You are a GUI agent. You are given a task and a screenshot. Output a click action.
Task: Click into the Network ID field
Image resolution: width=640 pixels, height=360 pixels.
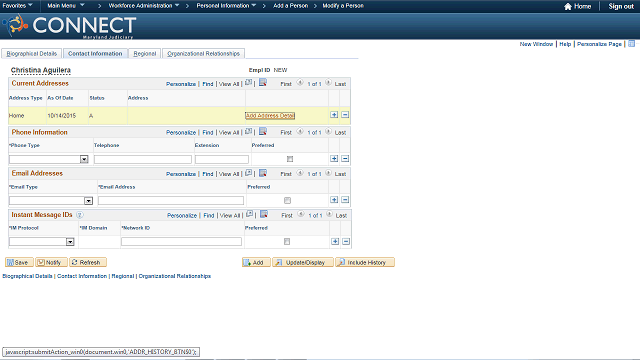pos(181,242)
